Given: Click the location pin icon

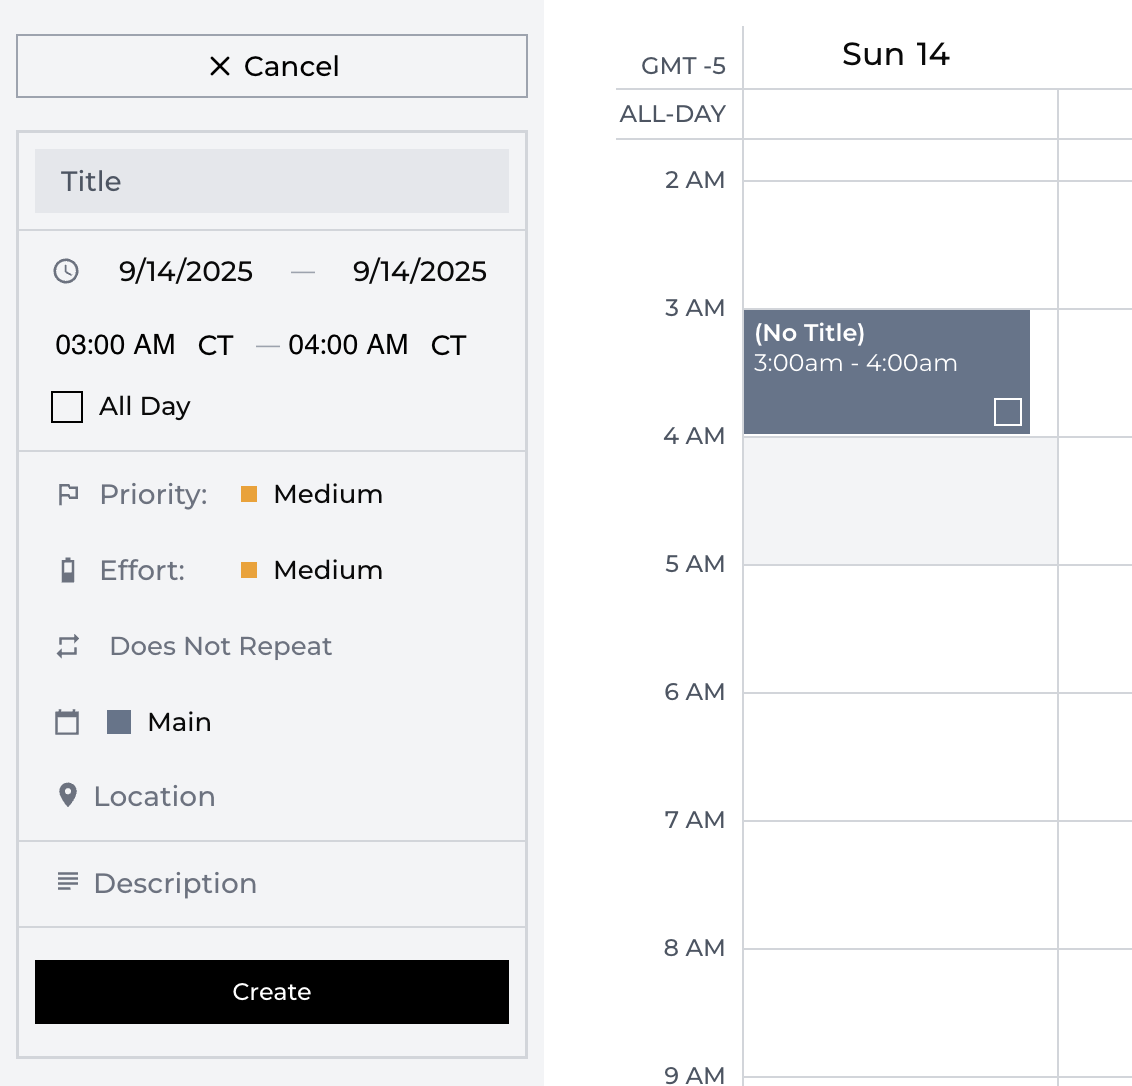Looking at the screenshot, I should point(68,796).
